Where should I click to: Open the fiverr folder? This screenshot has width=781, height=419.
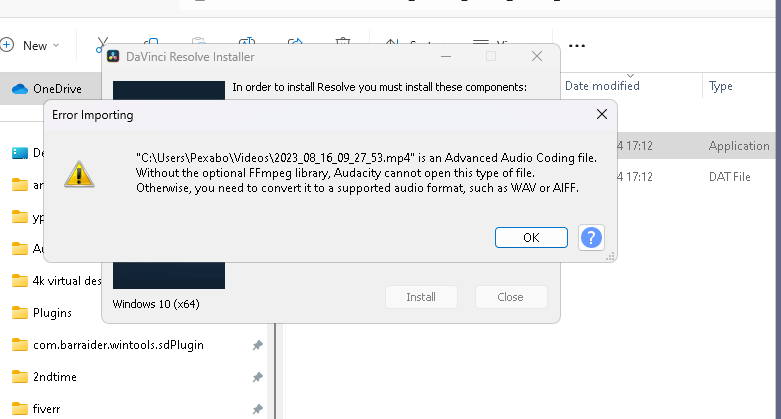pos(46,409)
